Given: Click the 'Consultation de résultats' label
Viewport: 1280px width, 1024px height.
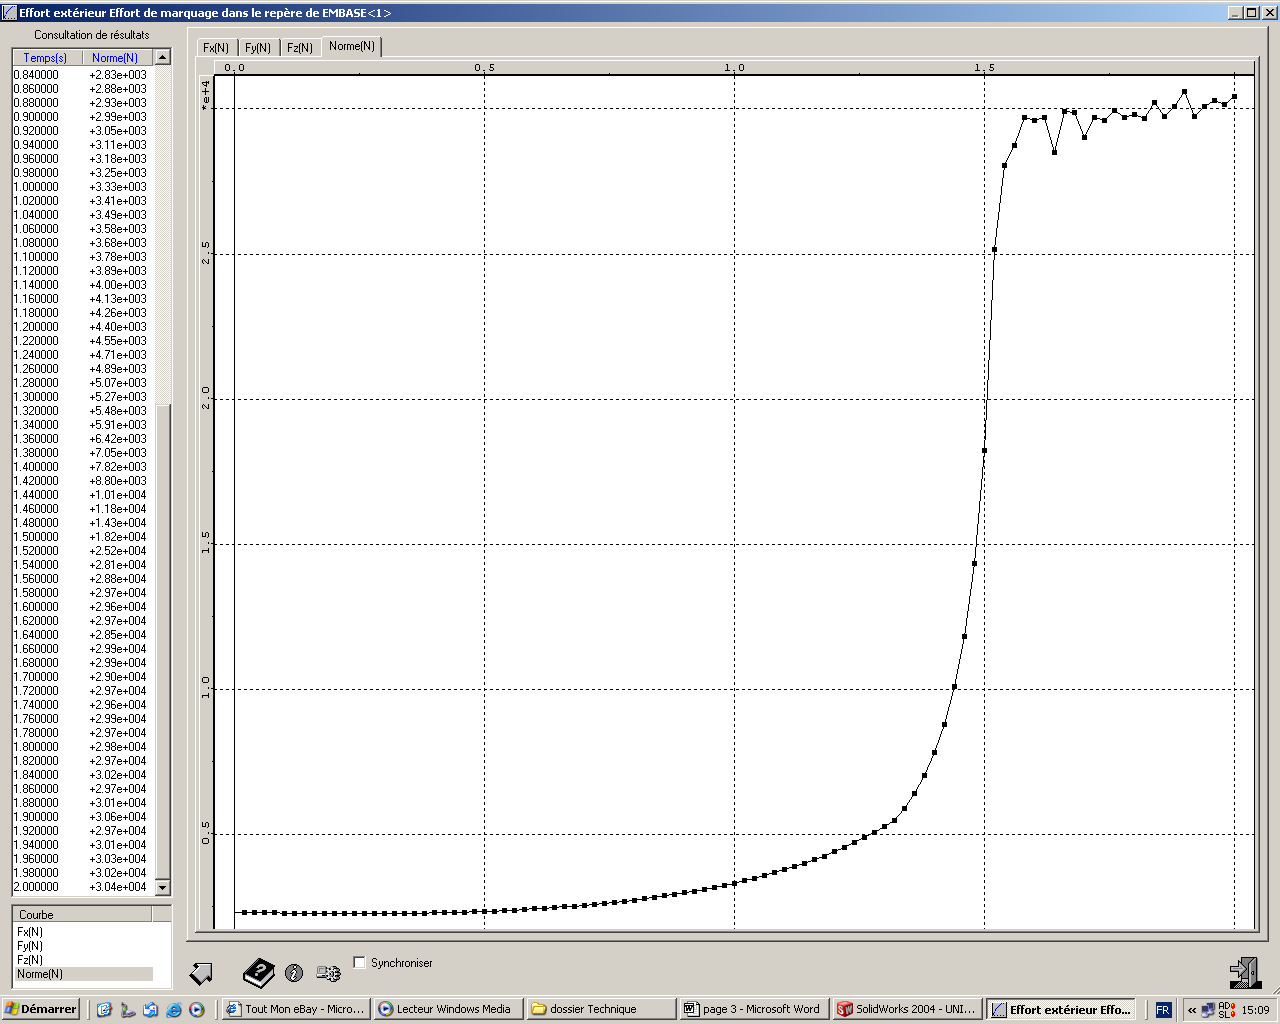Looking at the screenshot, I should coord(92,35).
